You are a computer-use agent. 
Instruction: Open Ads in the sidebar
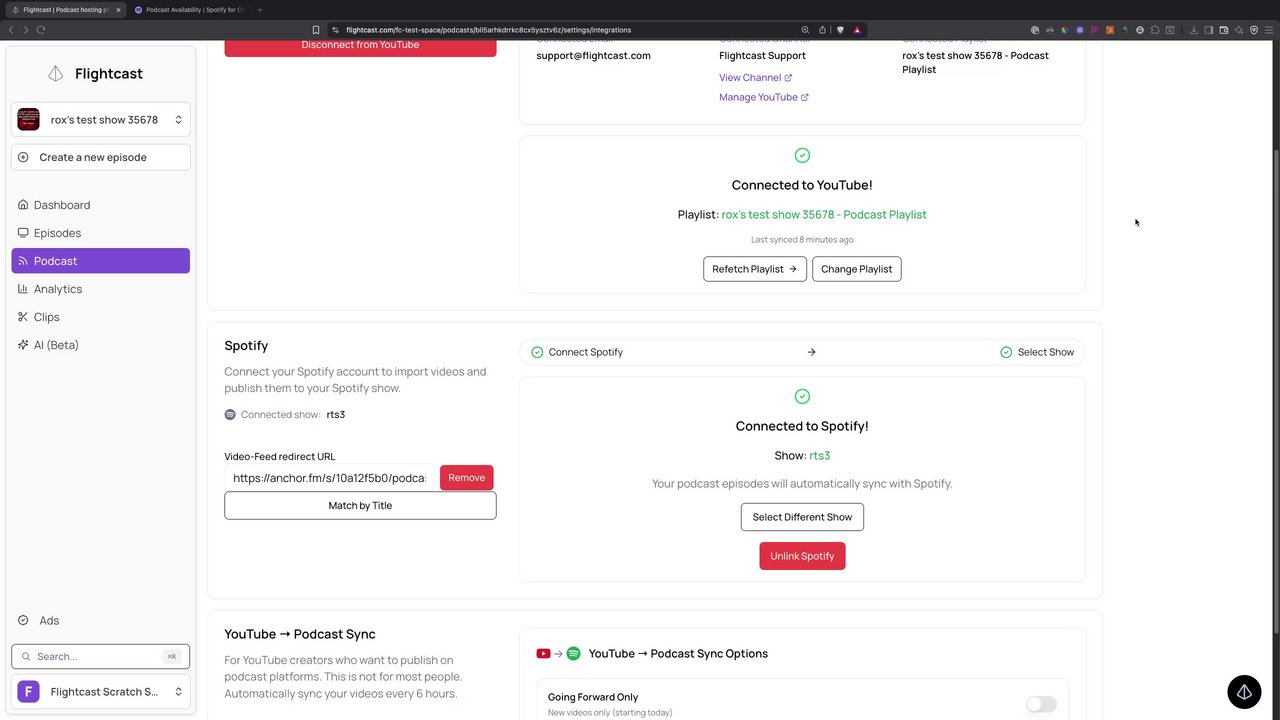100,620
